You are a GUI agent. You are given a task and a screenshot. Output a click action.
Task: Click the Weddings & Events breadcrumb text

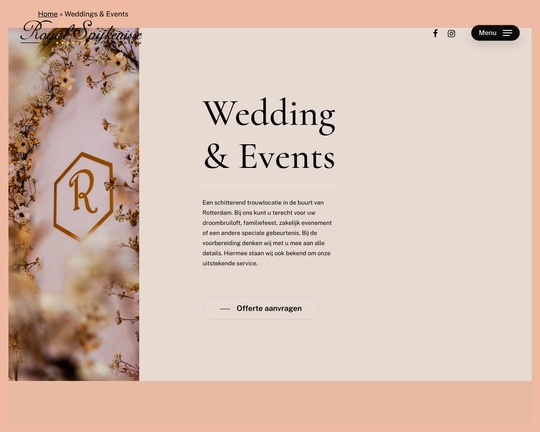(x=96, y=14)
